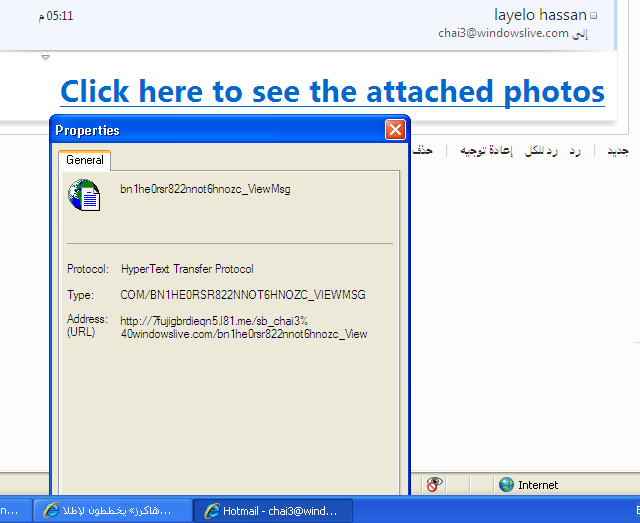
Task: Click the attached photos hyperlink
Action: pyautogui.click(x=332, y=91)
